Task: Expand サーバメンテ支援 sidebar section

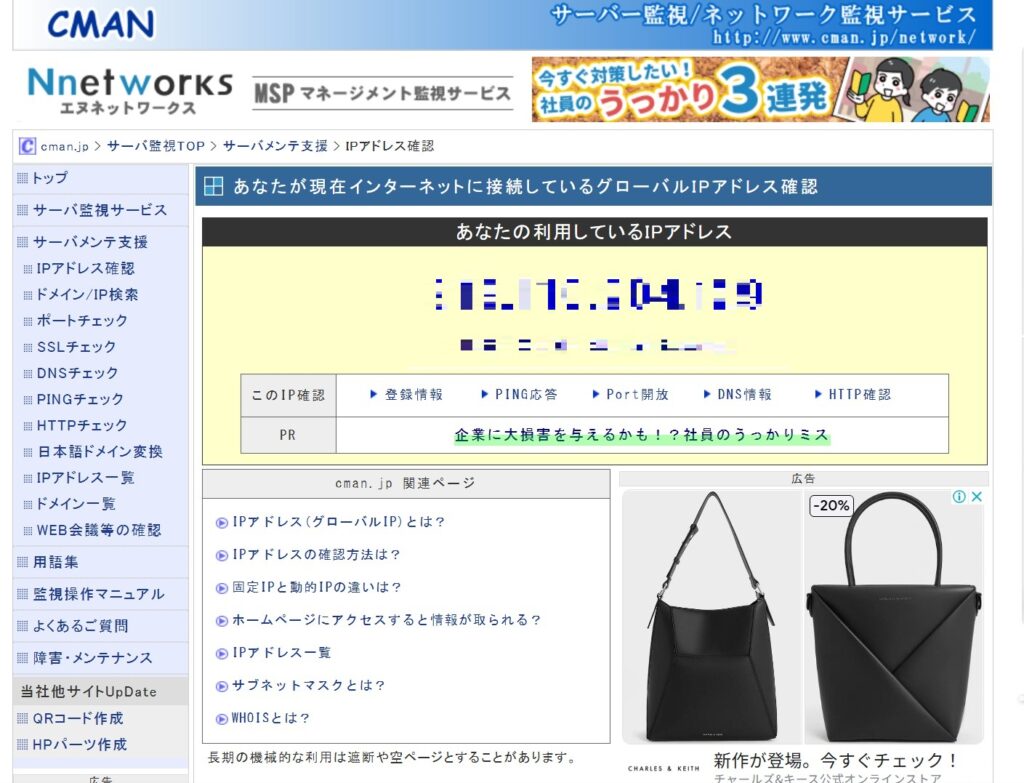Action: click(x=90, y=242)
